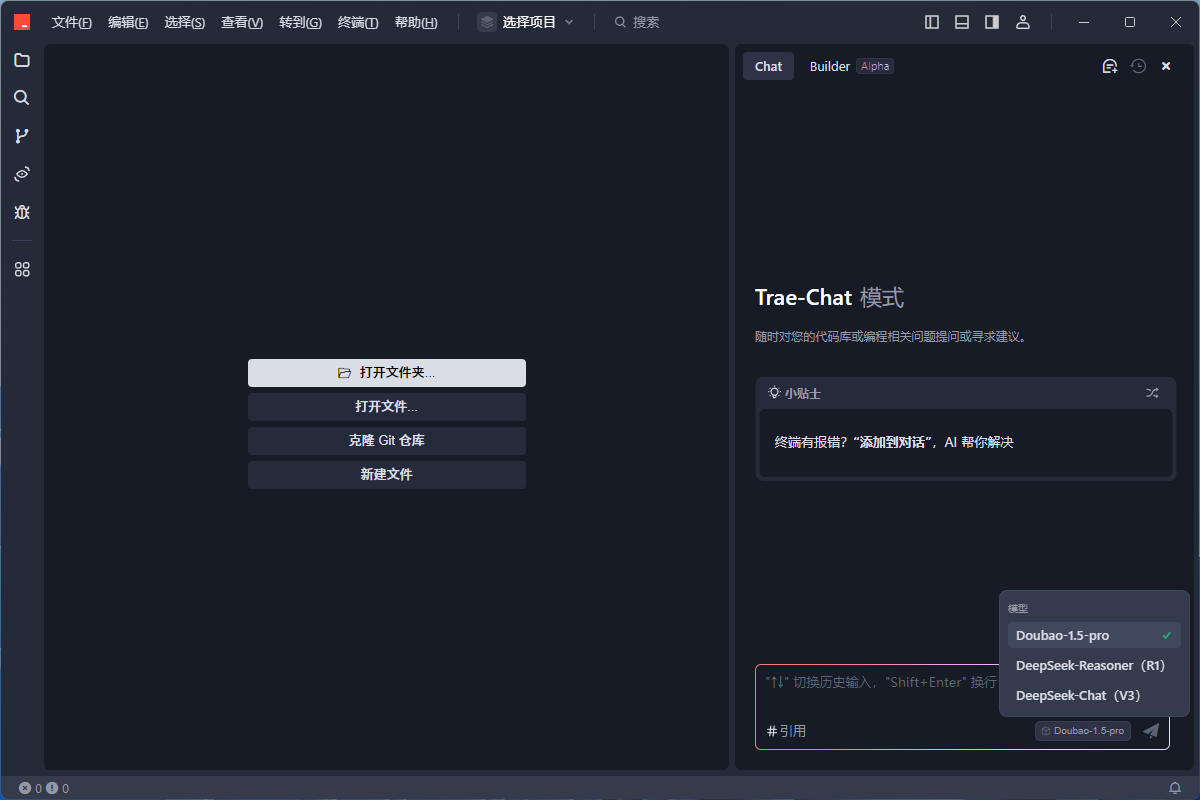This screenshot has height=800, width=1200.
Task: Open the 编辑(E) menu
Action: tap(128, 22)
